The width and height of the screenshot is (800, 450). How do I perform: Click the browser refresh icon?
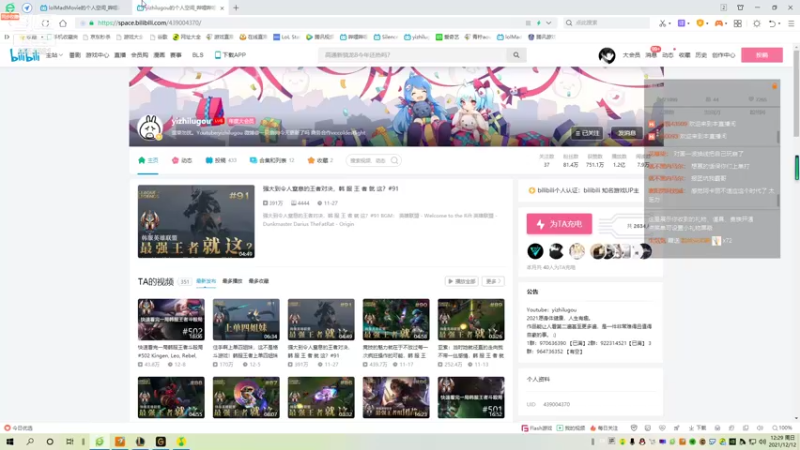pos(45,23)
